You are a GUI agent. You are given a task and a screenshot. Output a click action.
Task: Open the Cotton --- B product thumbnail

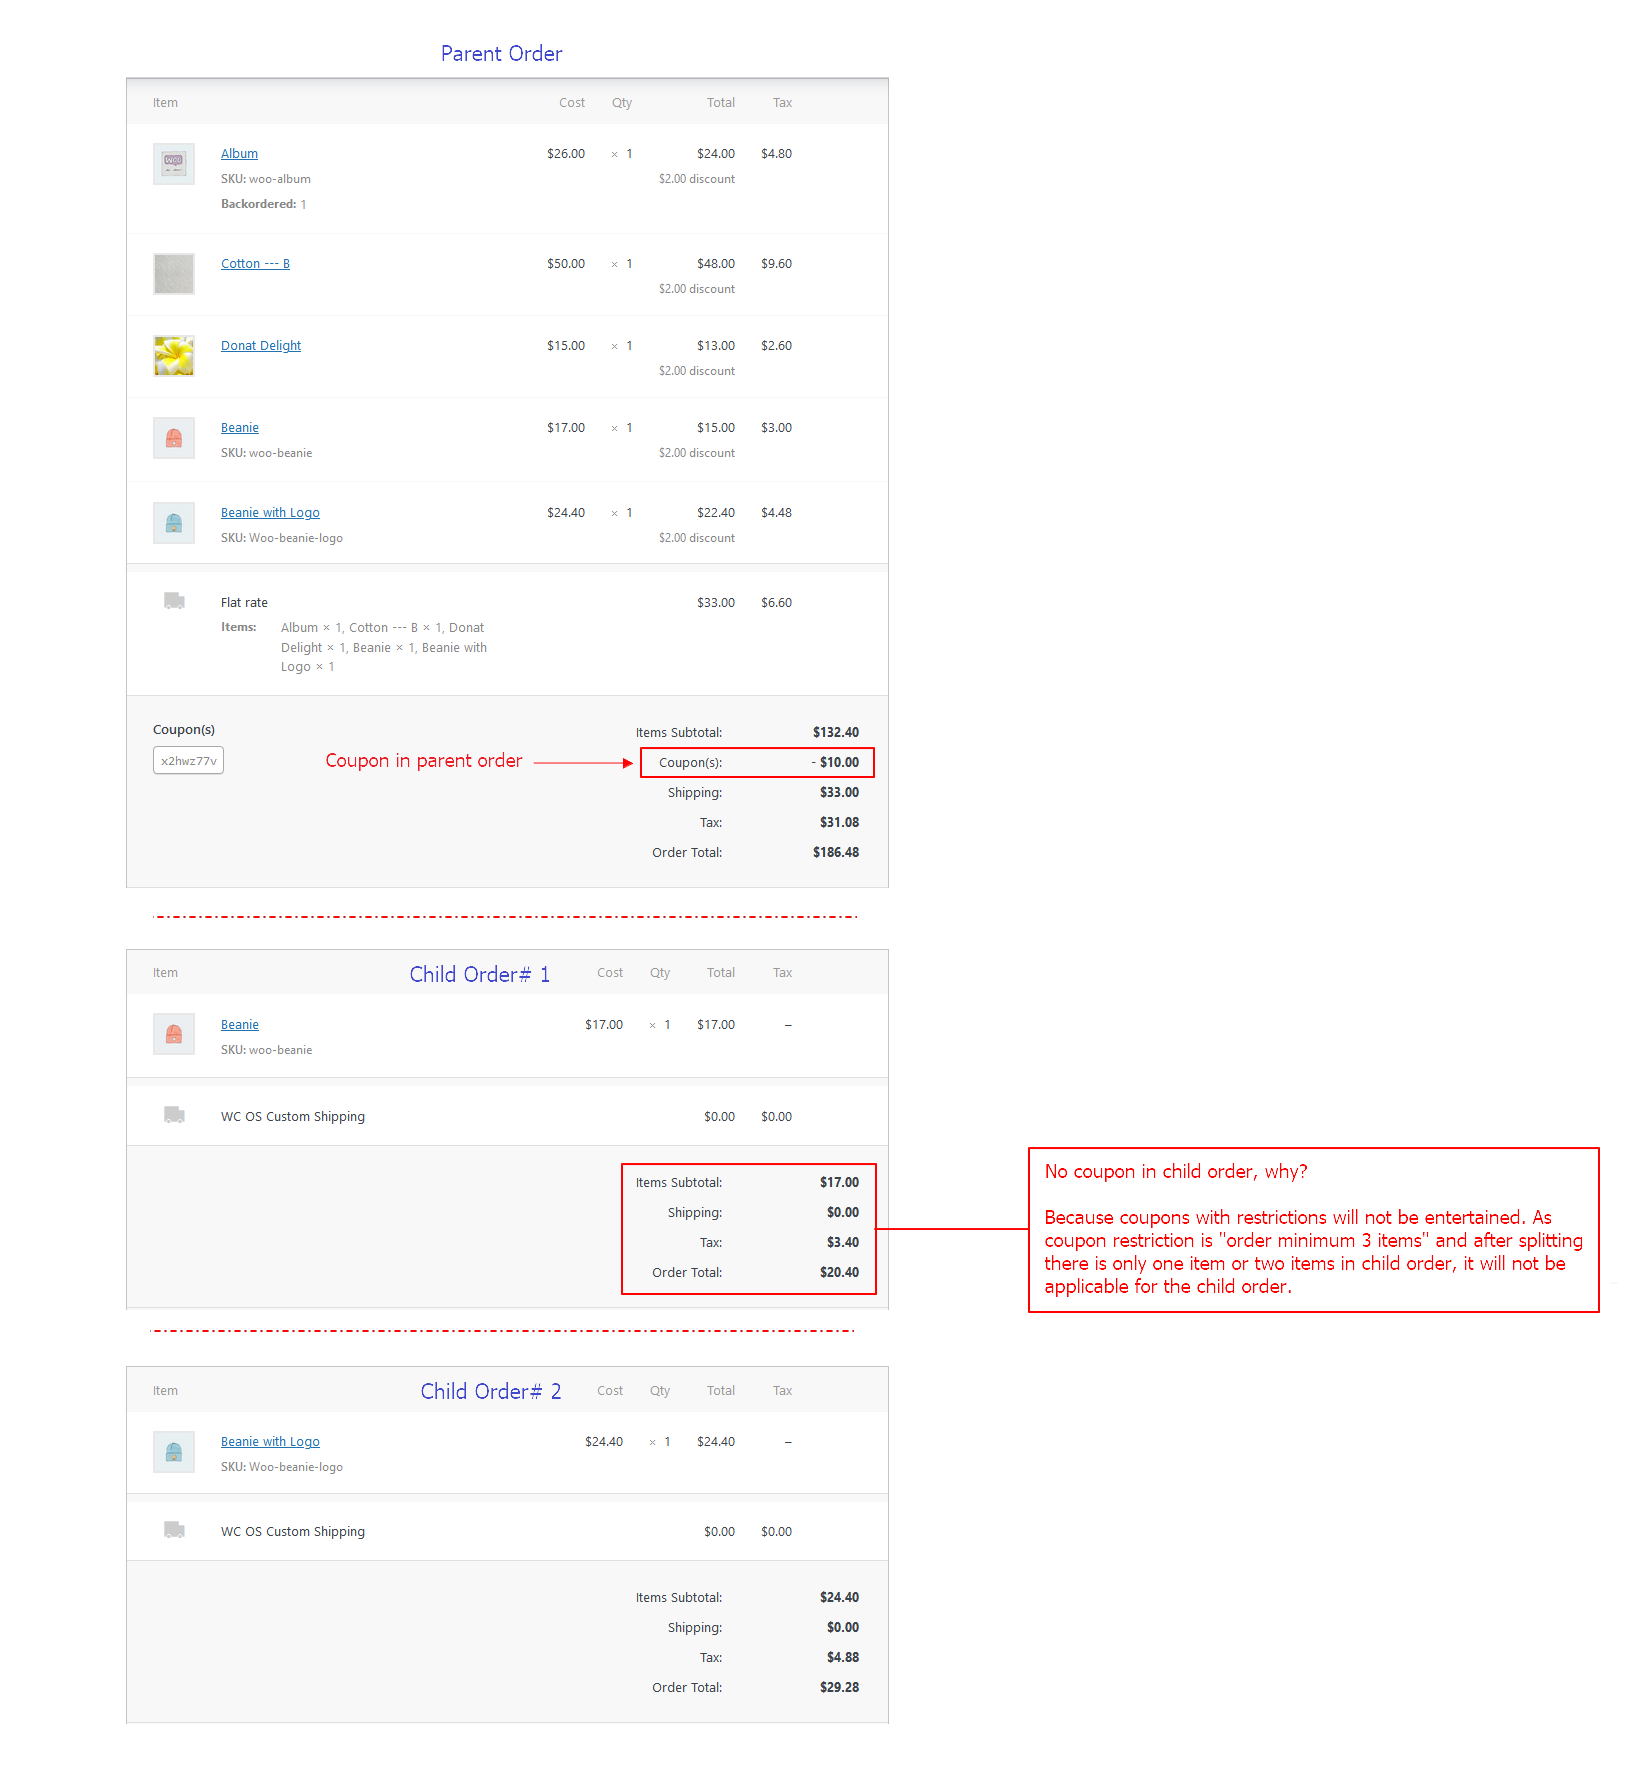click(174, 274)
